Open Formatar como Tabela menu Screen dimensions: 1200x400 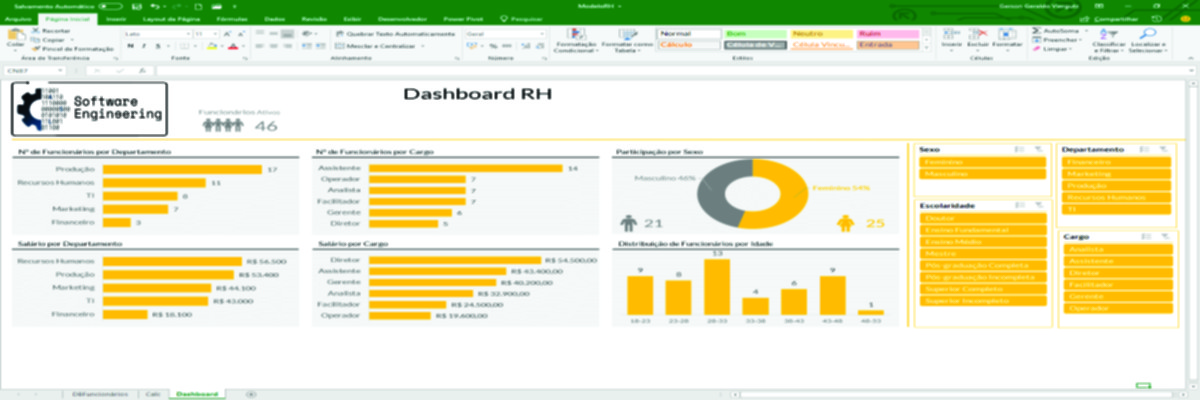(627, 40)
